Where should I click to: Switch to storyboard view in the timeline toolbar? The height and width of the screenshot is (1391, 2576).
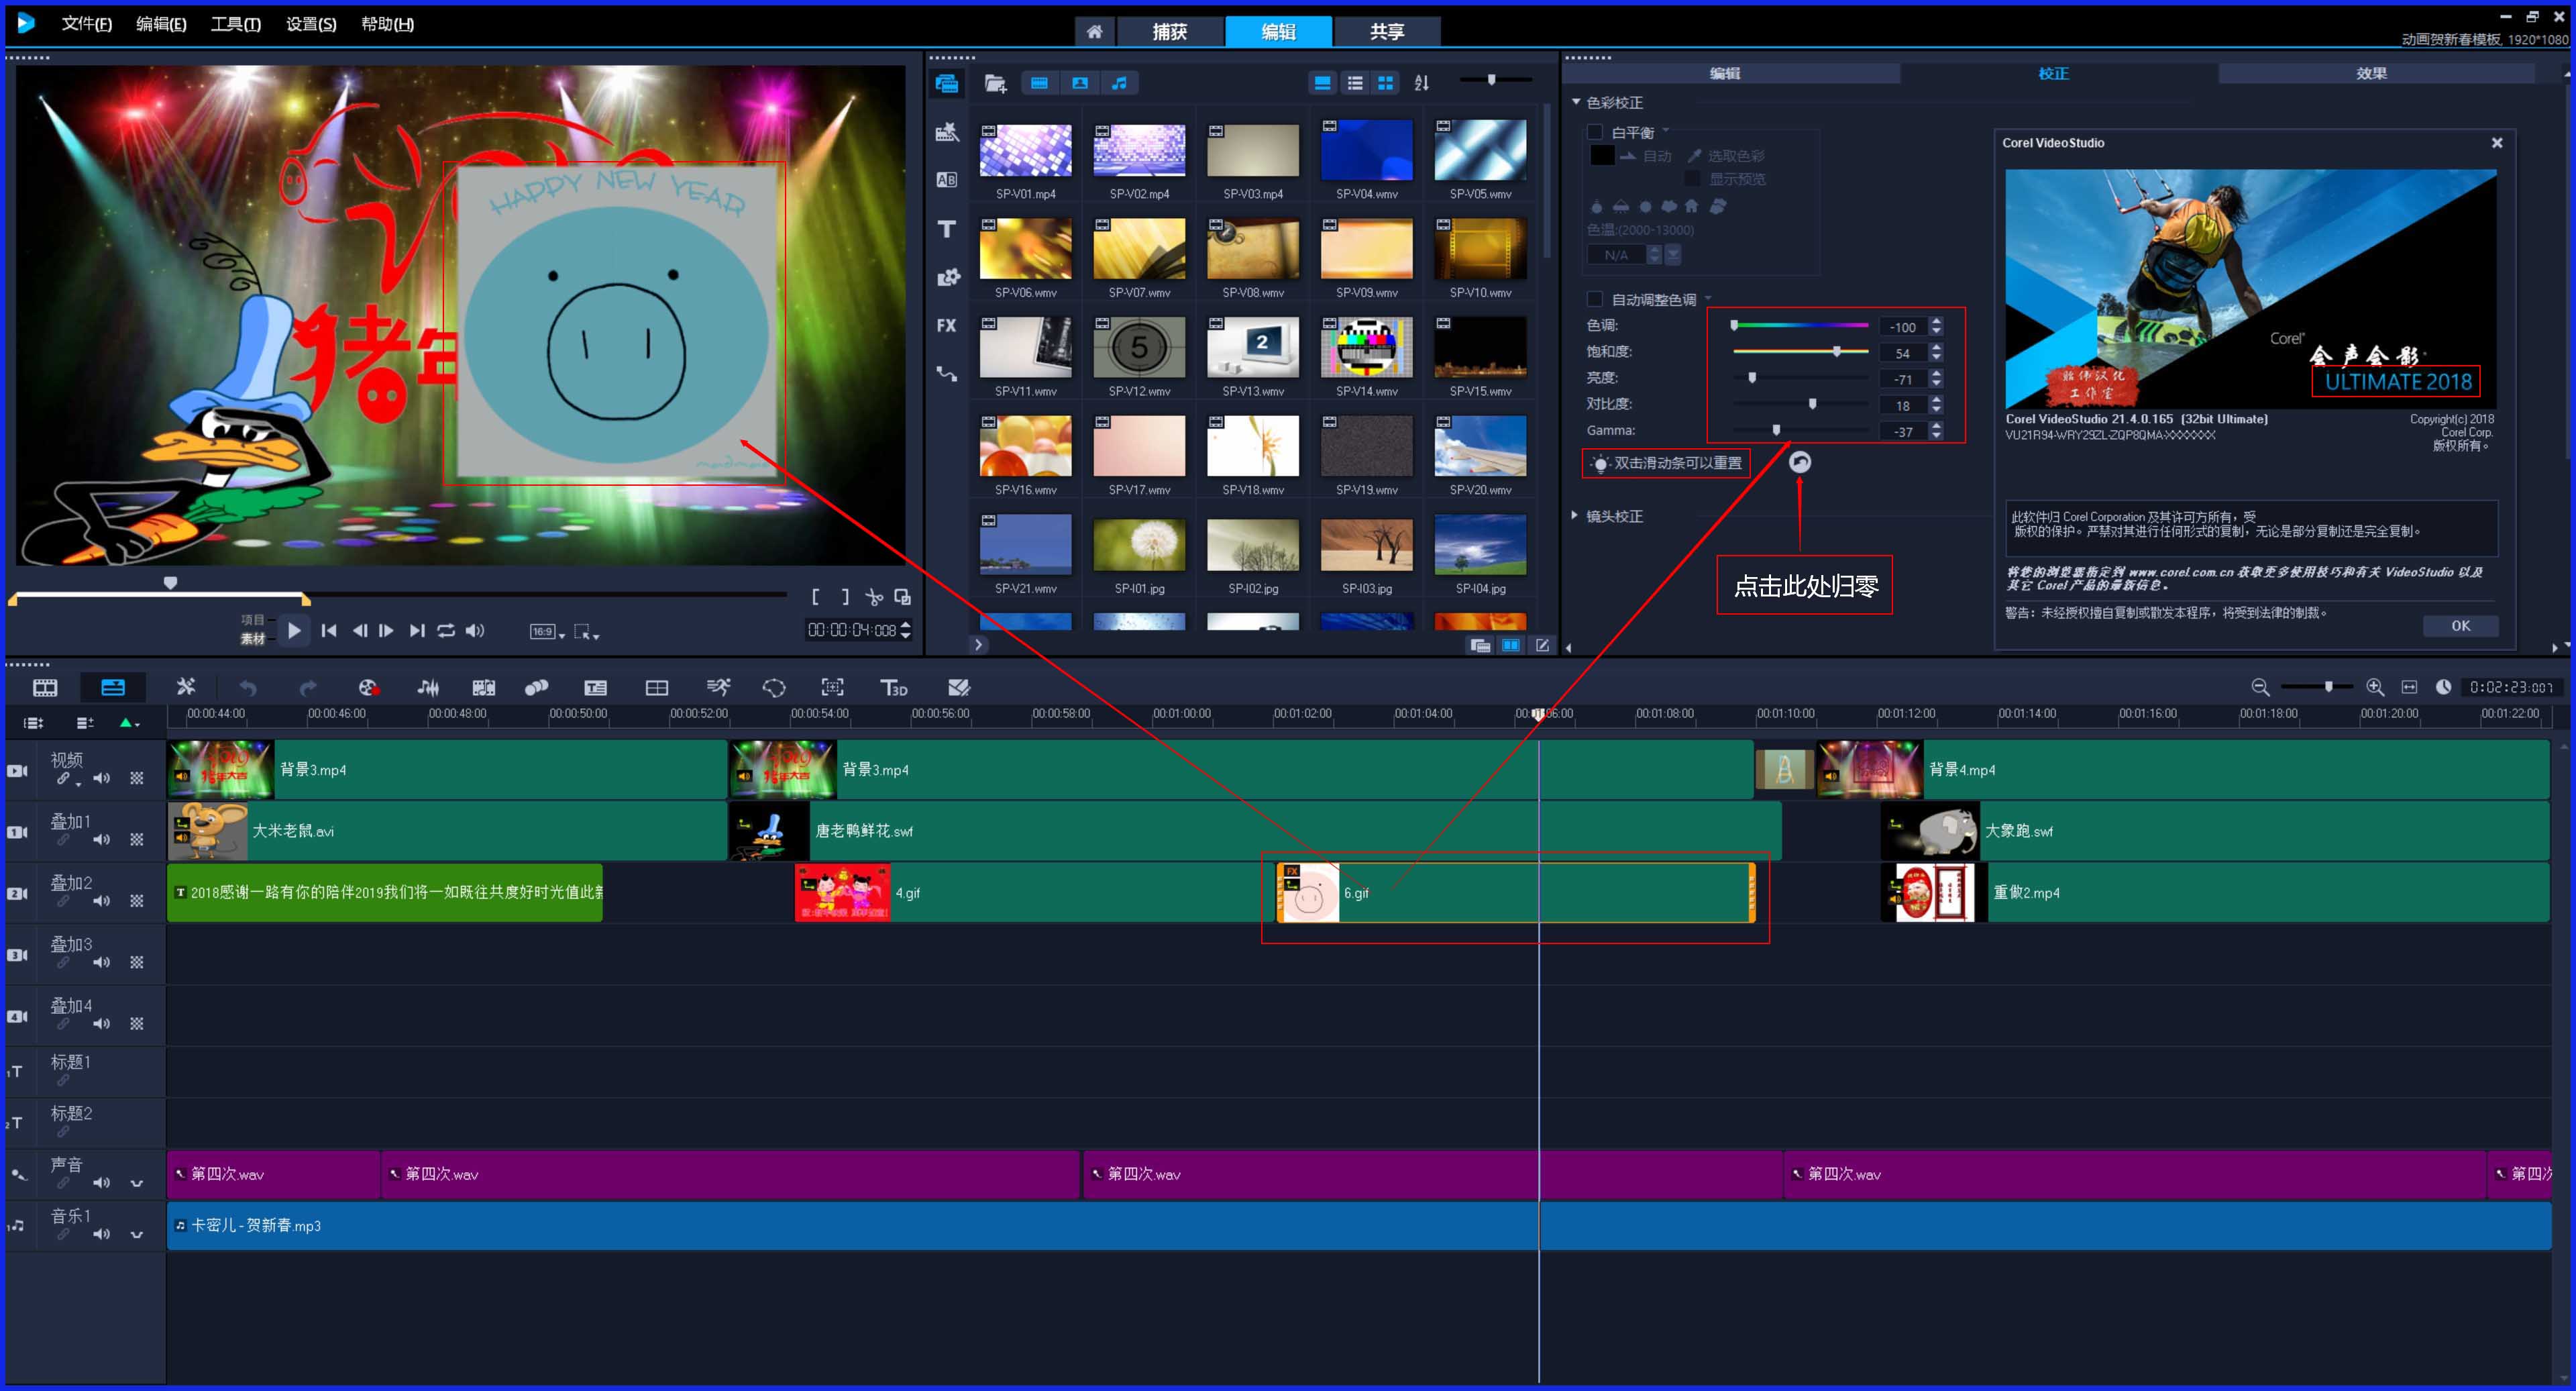(45, 687)
